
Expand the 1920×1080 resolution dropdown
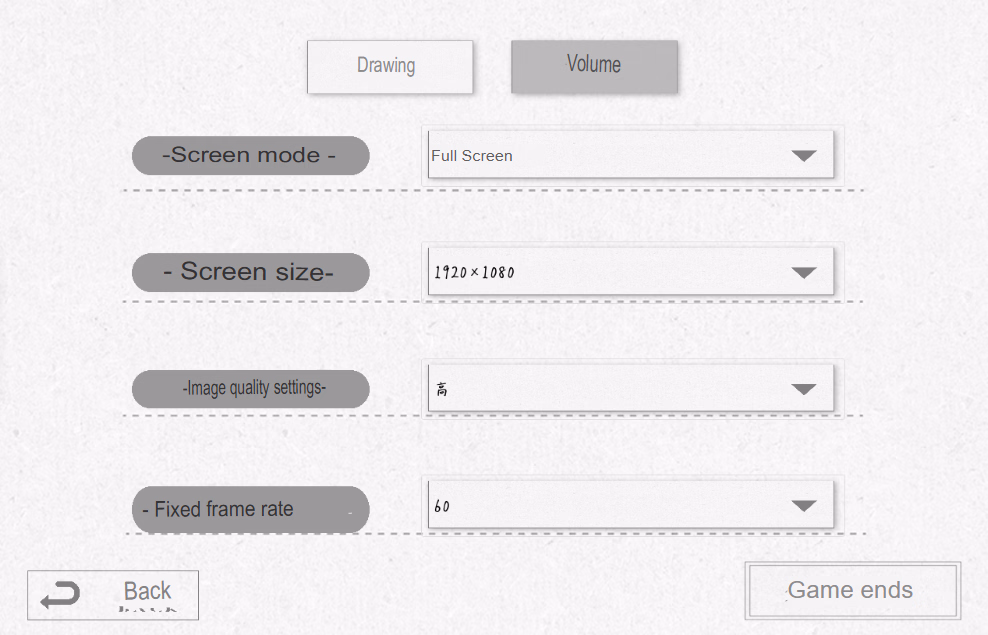point(630,272)
